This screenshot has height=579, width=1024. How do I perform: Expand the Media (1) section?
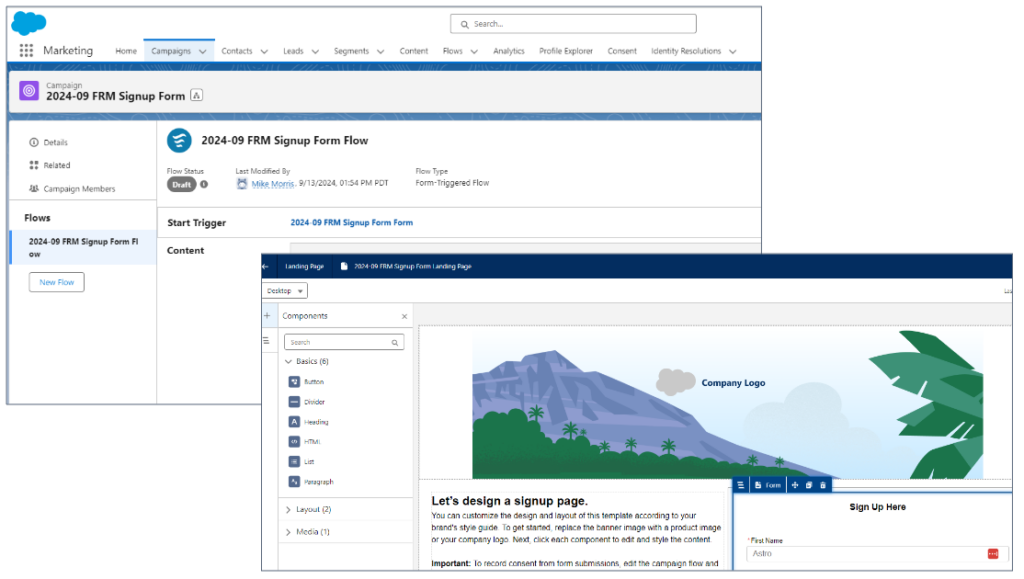pos(289,532)
